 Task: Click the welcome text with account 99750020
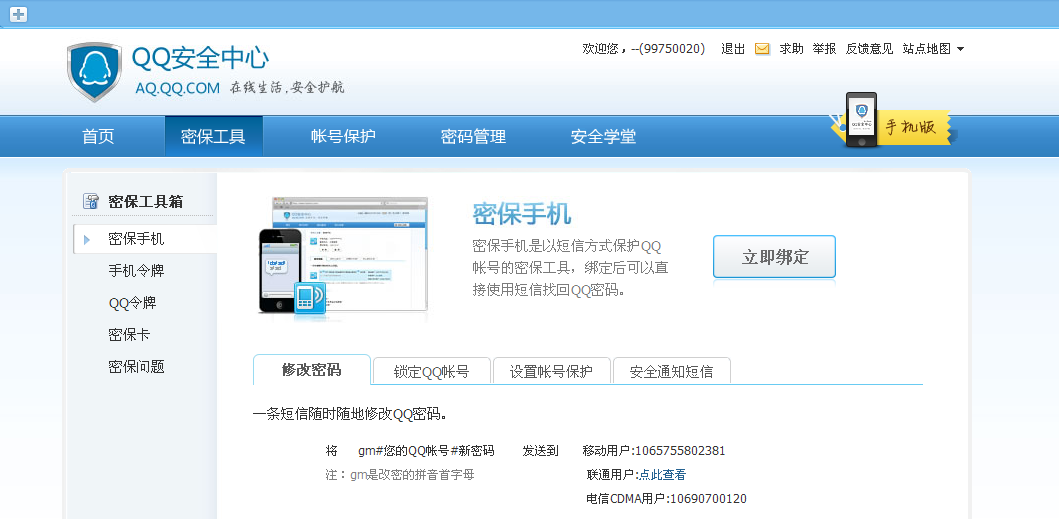644,49
